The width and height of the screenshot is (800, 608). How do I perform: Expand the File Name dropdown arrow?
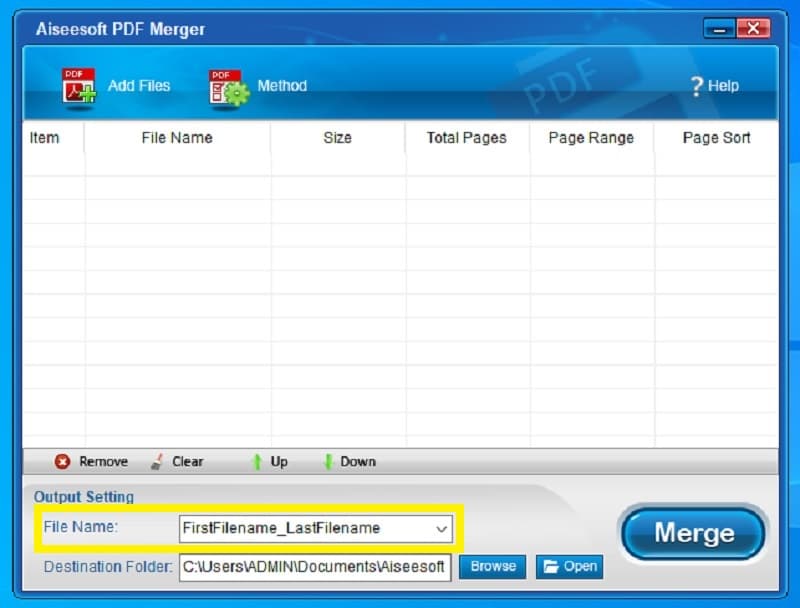(441, 529)
